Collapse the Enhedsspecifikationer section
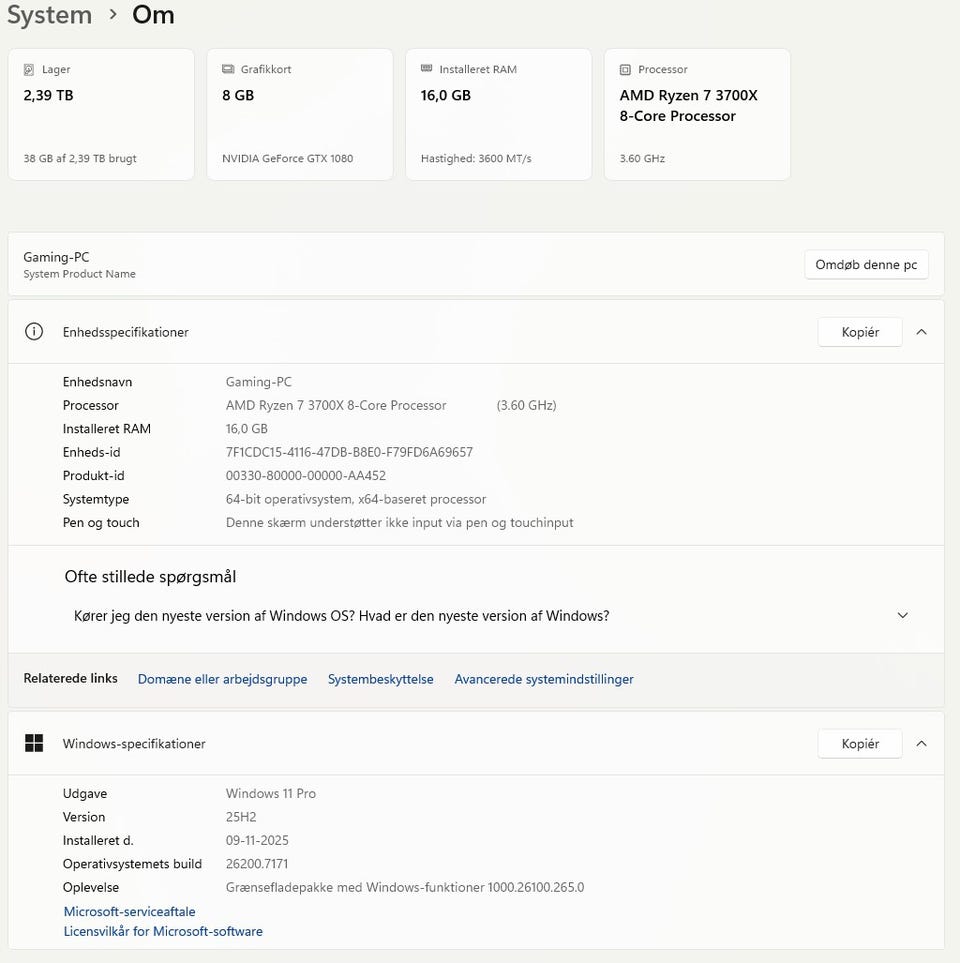The height and width of the screenshot is (963, 960). pyautogui.click(x=921, y=332)
